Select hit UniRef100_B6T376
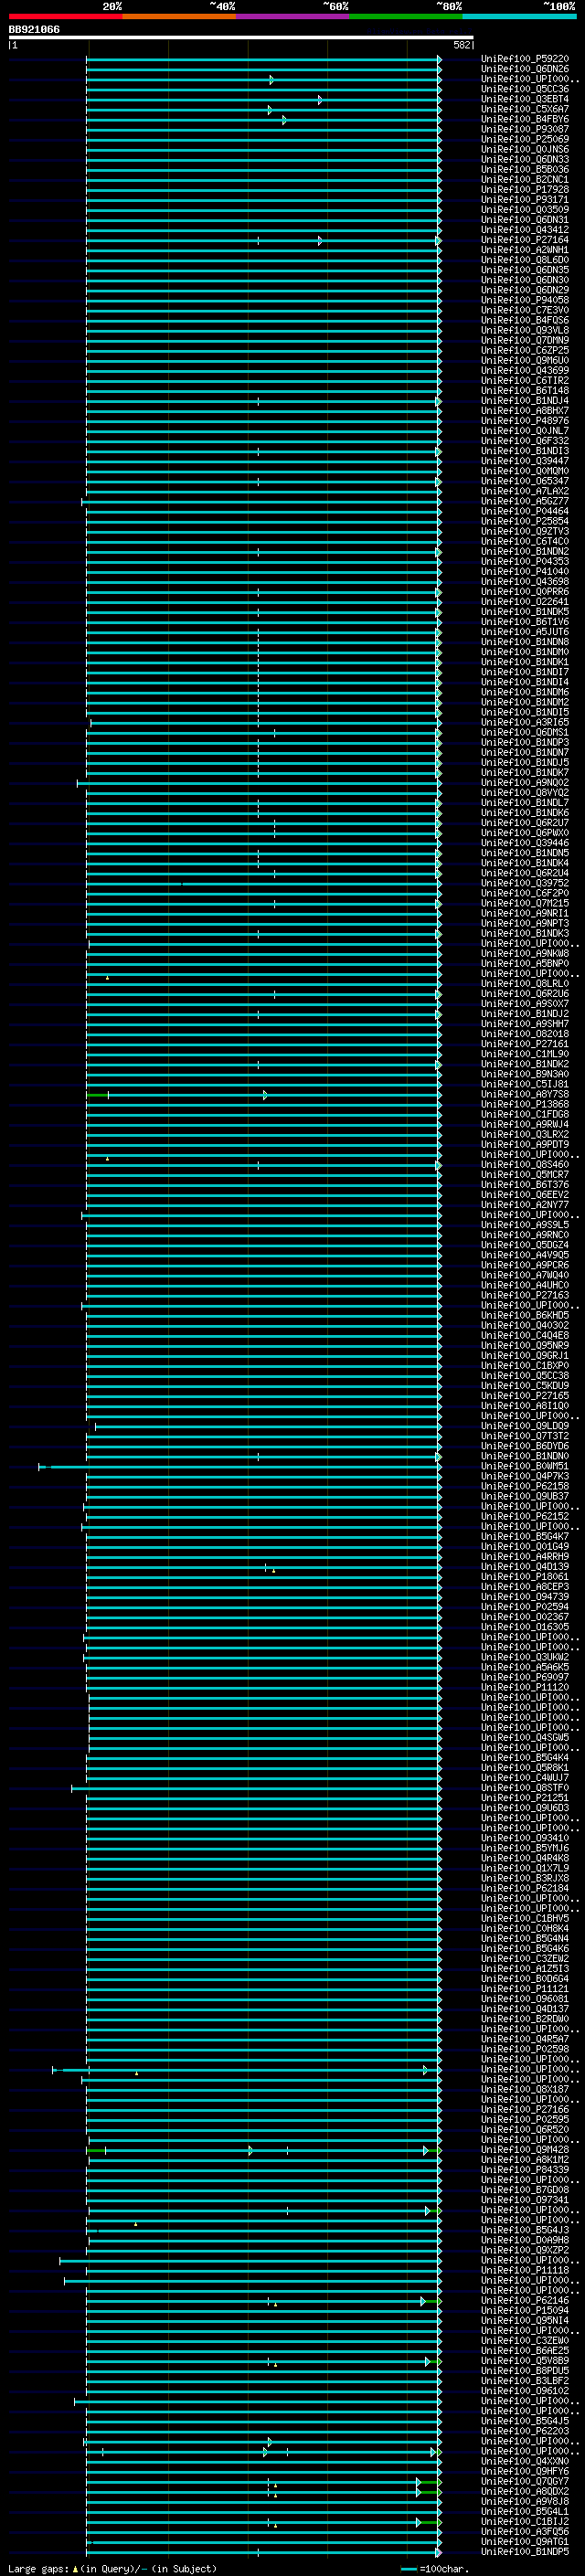 [x=525, y=1184]
